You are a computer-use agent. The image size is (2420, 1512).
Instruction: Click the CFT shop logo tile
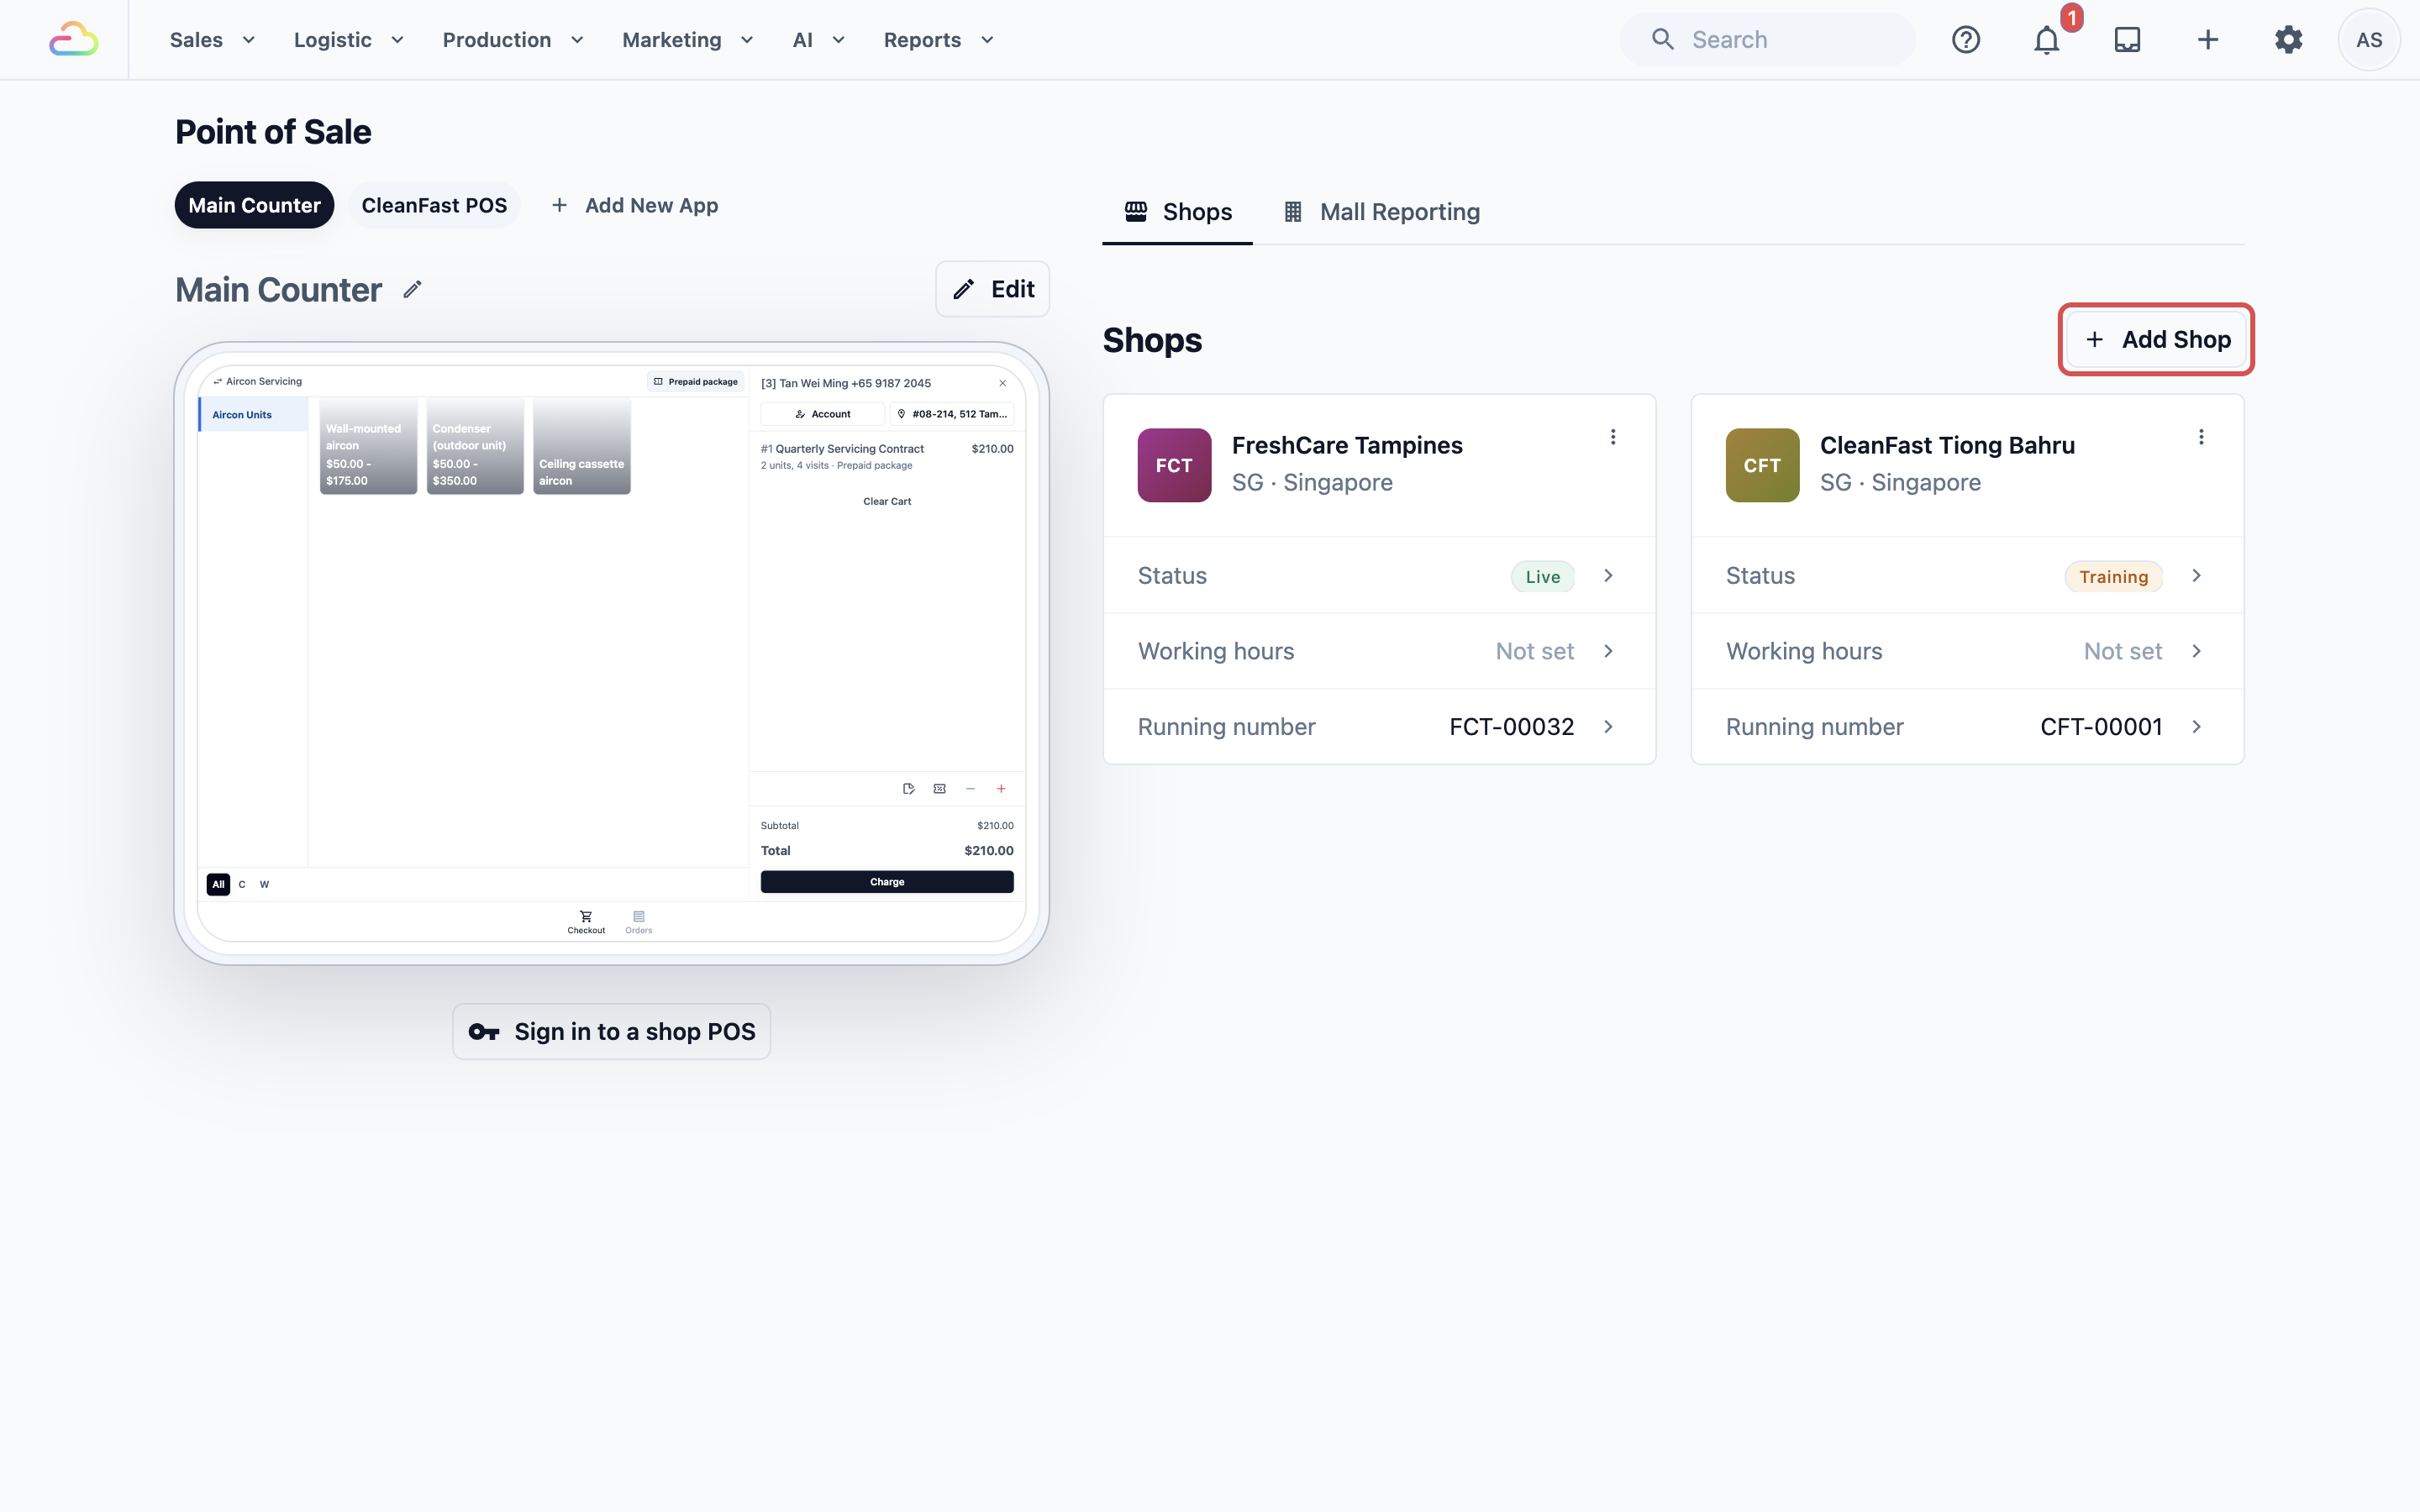(x=1762, y=465)
